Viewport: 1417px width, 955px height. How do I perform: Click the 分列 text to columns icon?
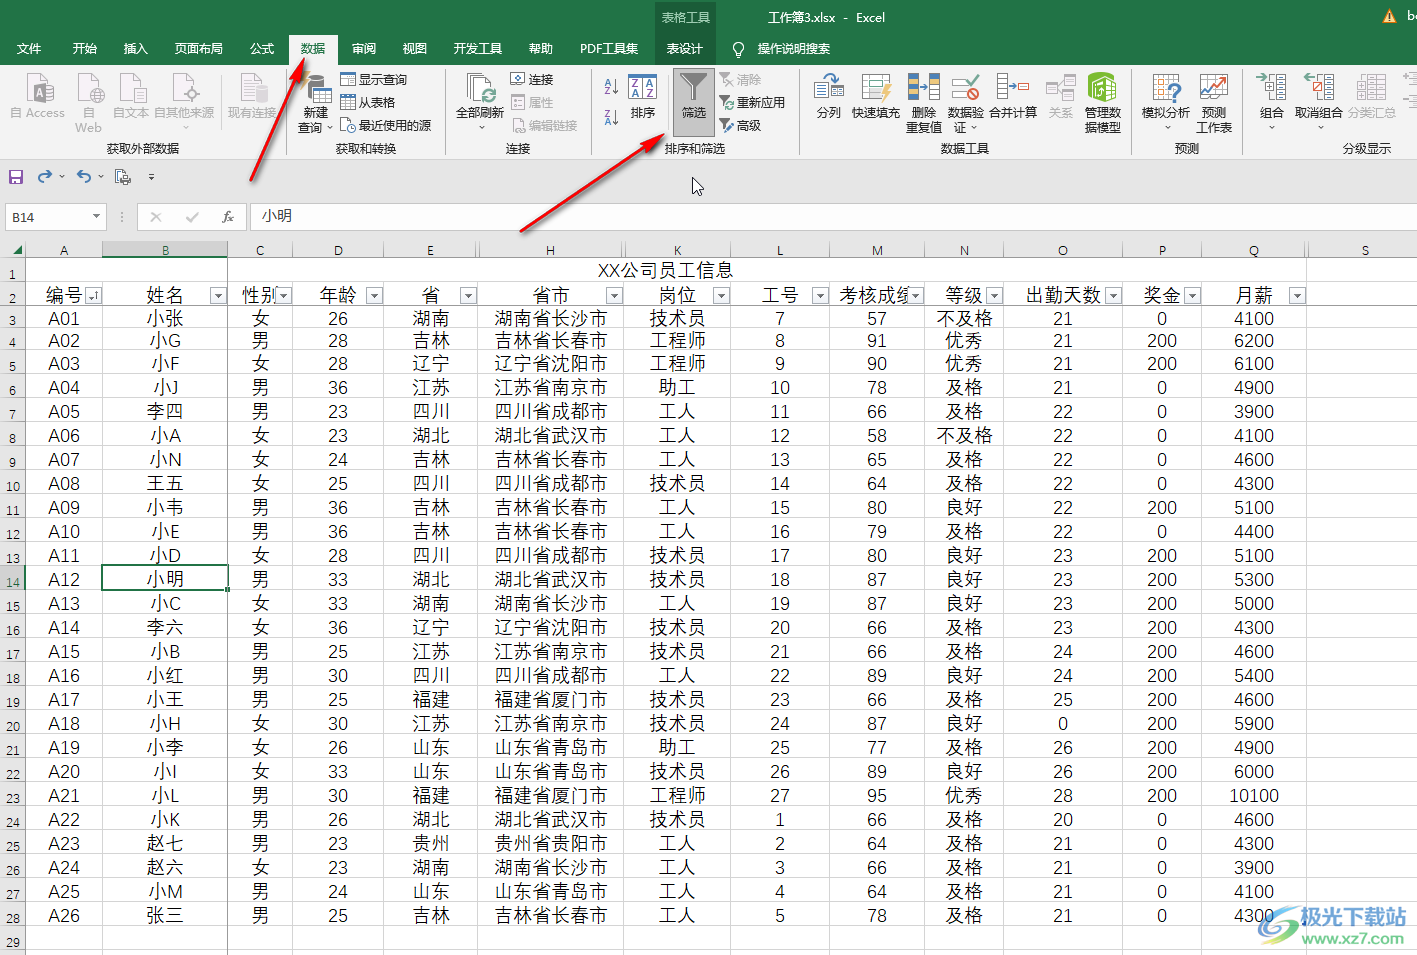coord(829,97)
